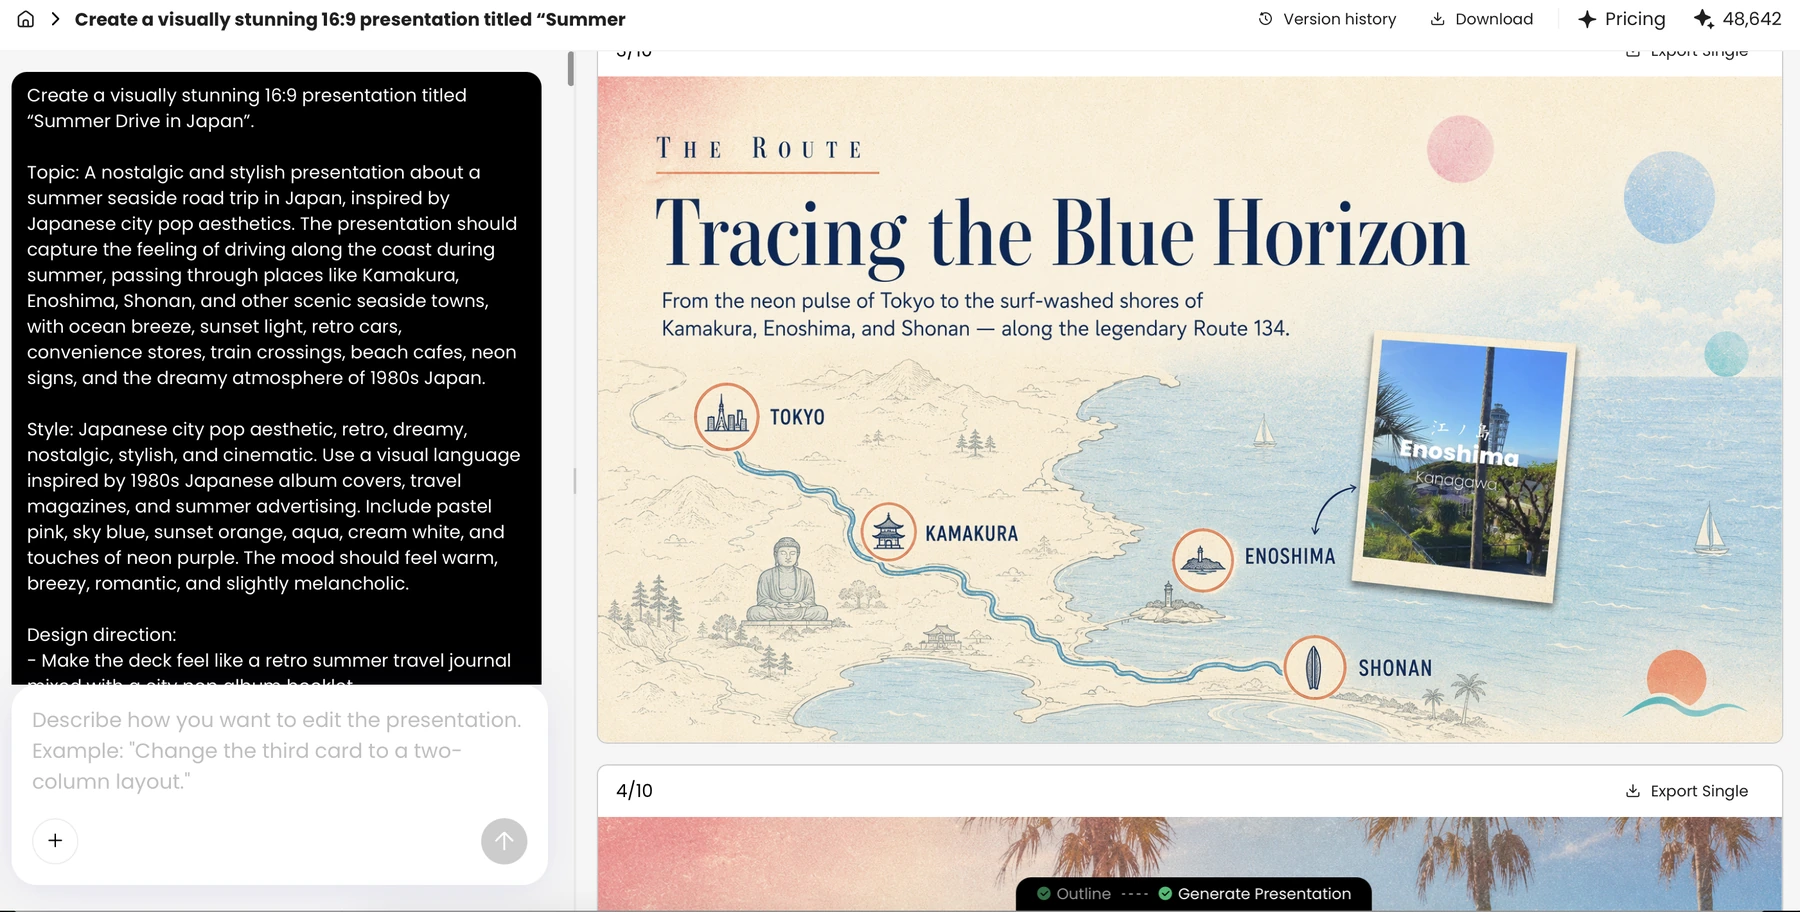Click the black prompt message bubble

(x=276, y=378)
